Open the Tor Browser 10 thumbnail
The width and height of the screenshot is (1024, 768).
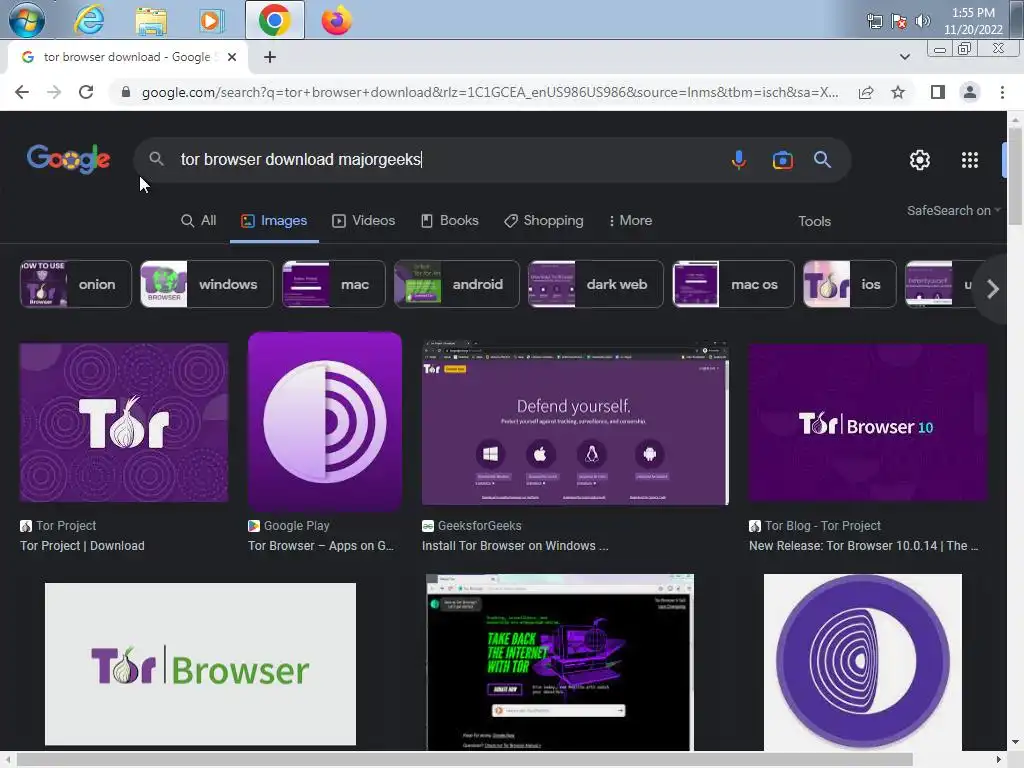(x=867, y=423)
